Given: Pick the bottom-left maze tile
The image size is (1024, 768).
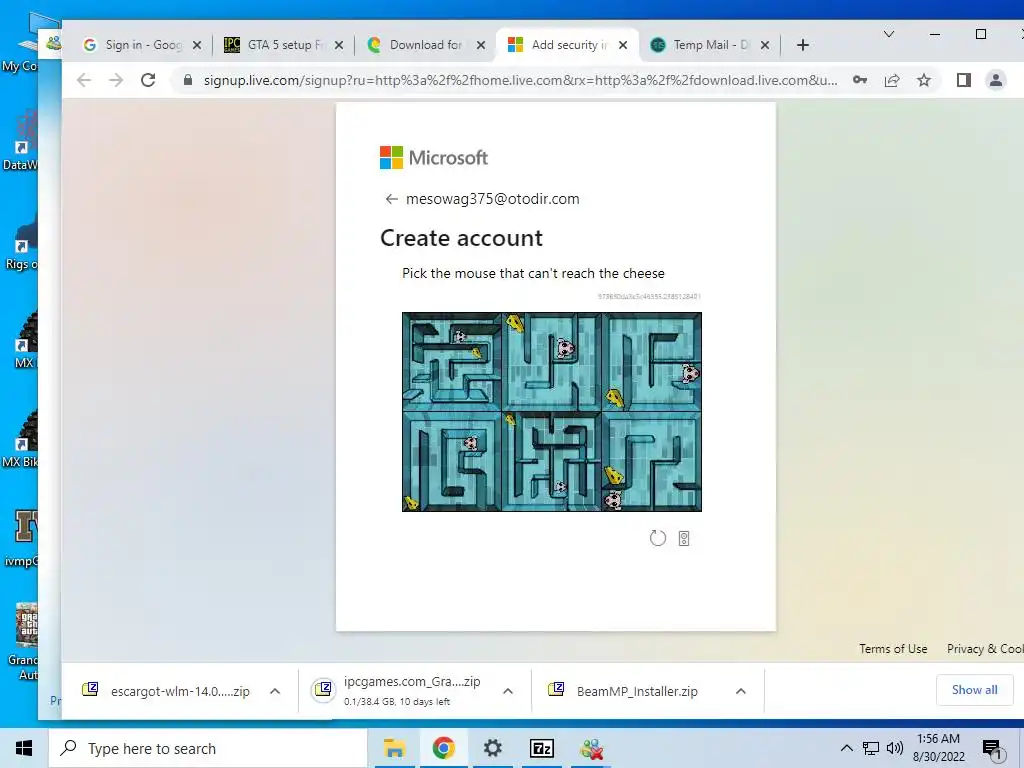Looking at the screenshot, I should pyautogui.click(x=452, y=462).
